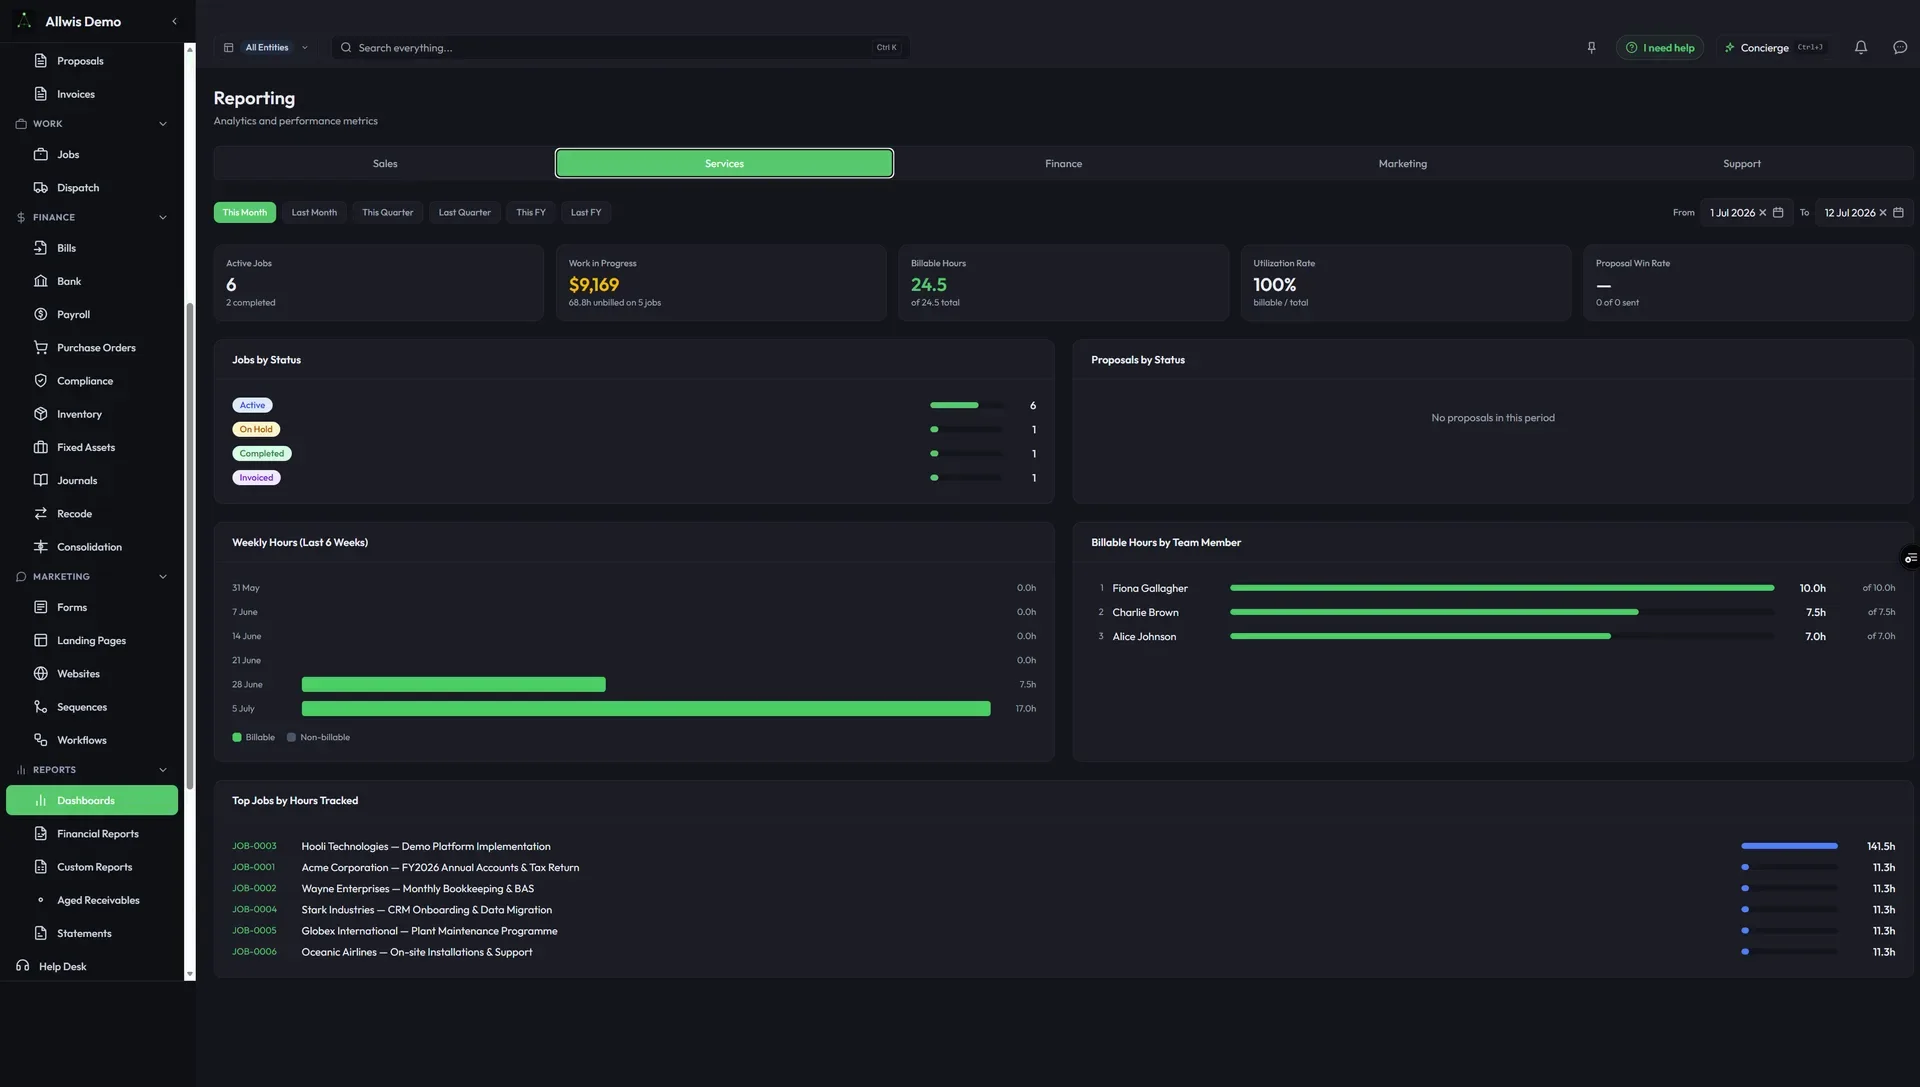Open the Consolidation icon
Image resolution: width=1920 pixels, height=1087 pixels.
point(41,547)
